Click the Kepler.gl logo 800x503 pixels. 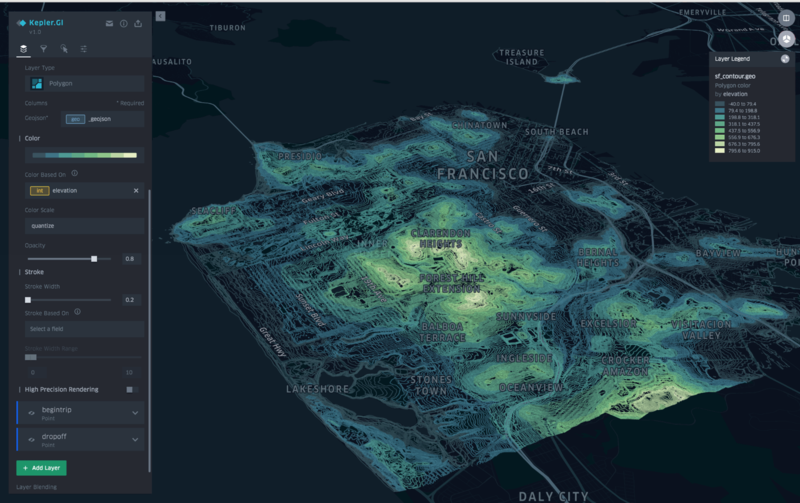click(40, 23)
